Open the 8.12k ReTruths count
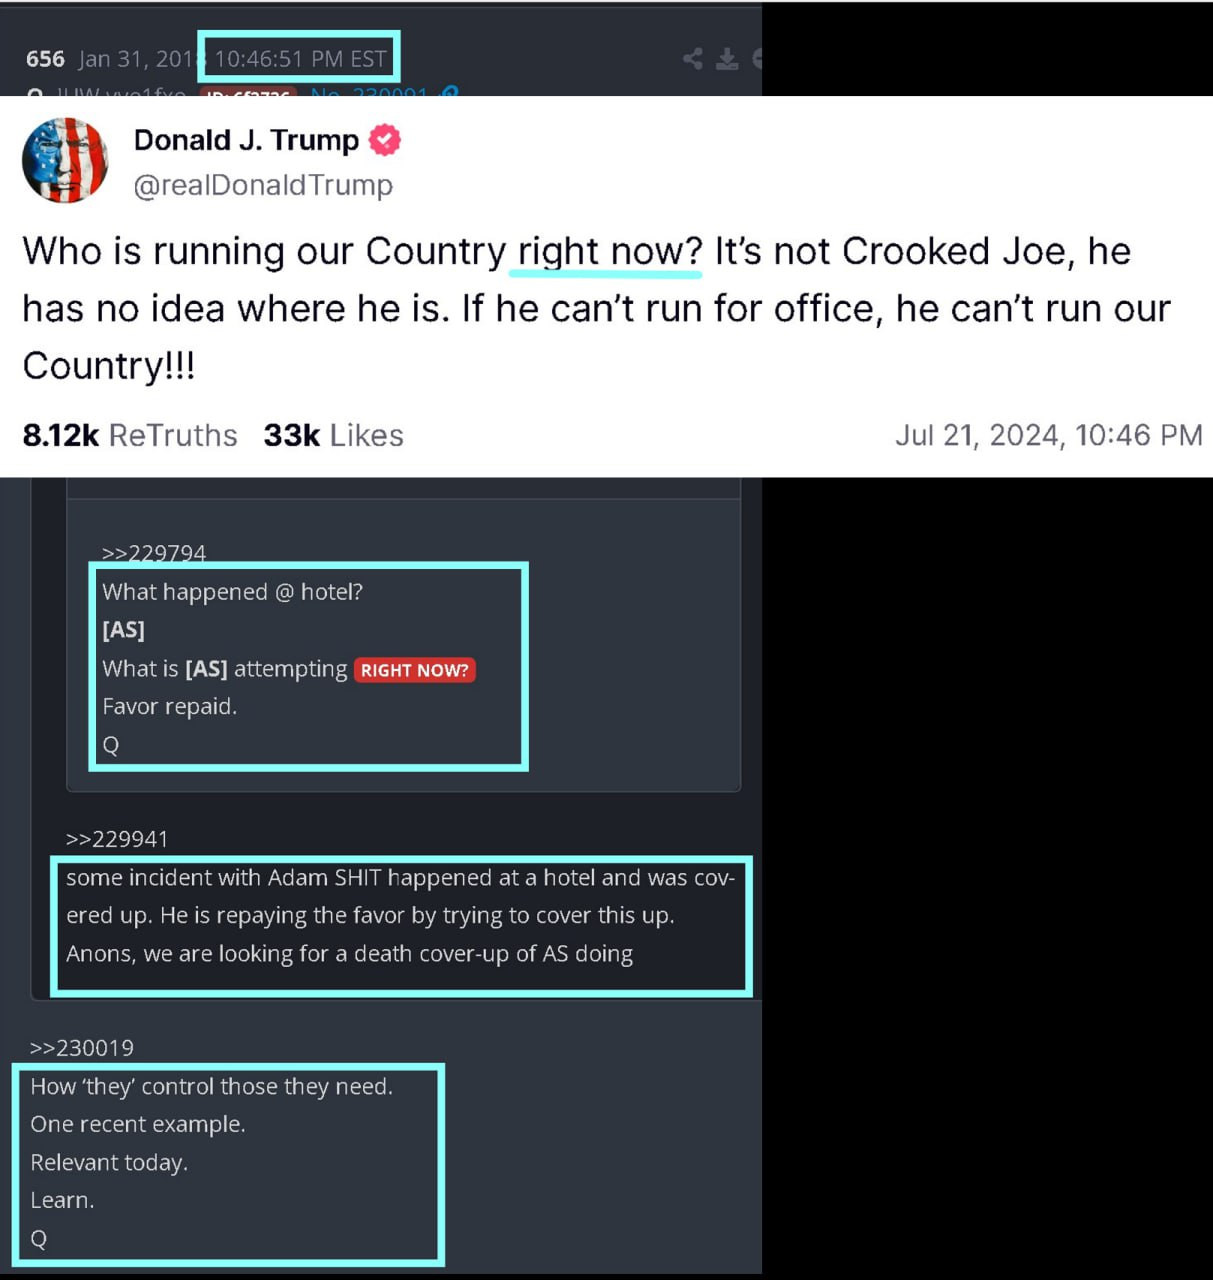This screenshot has height=1280, width=1213. (x=130, y=435)
